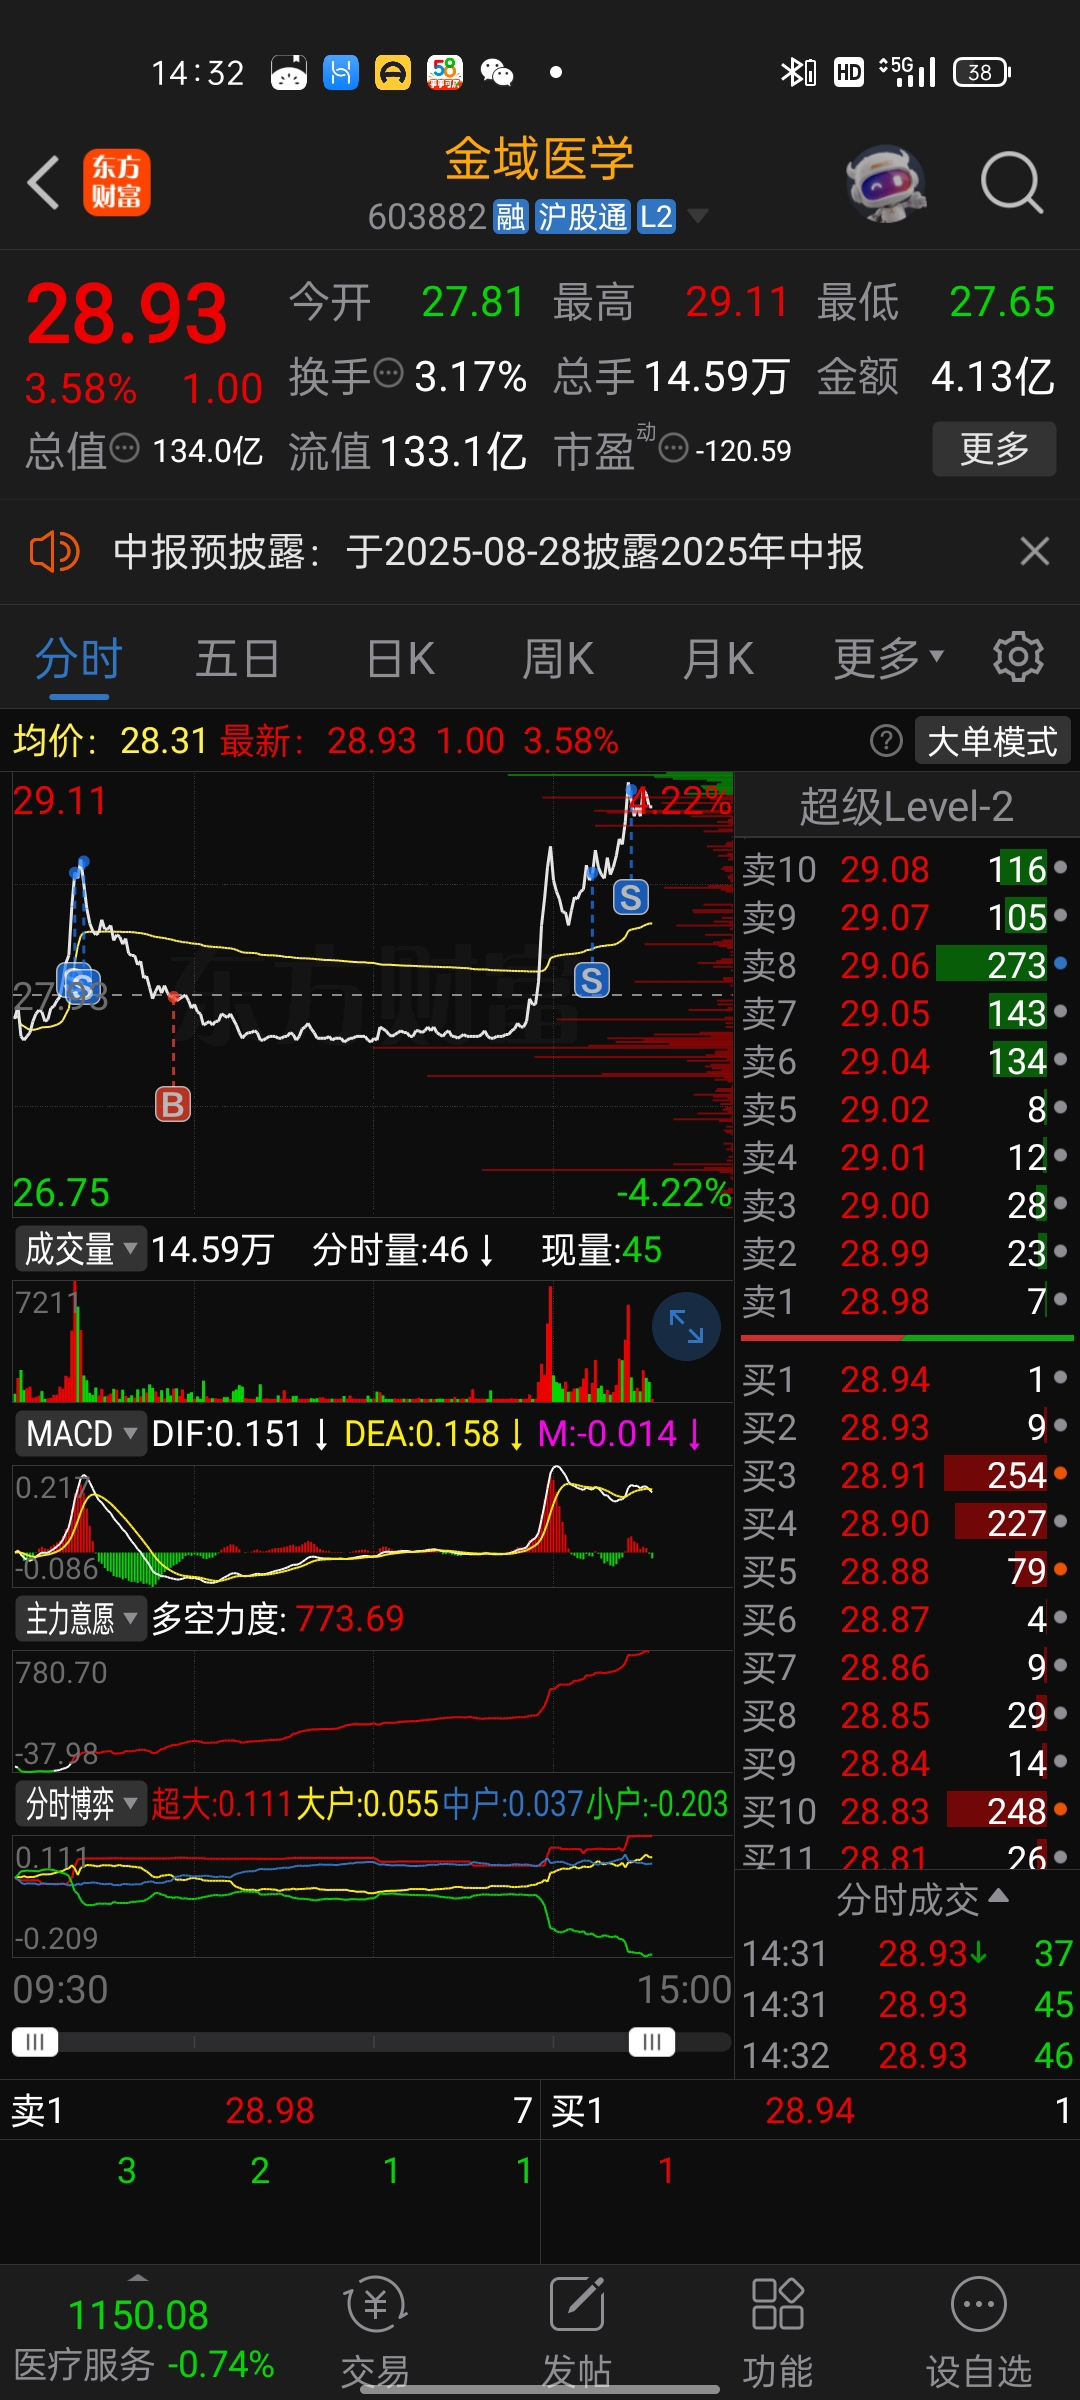
Task: Tap bottom 卖1 28.98 quote bar
Action: tap(270, 2111)
